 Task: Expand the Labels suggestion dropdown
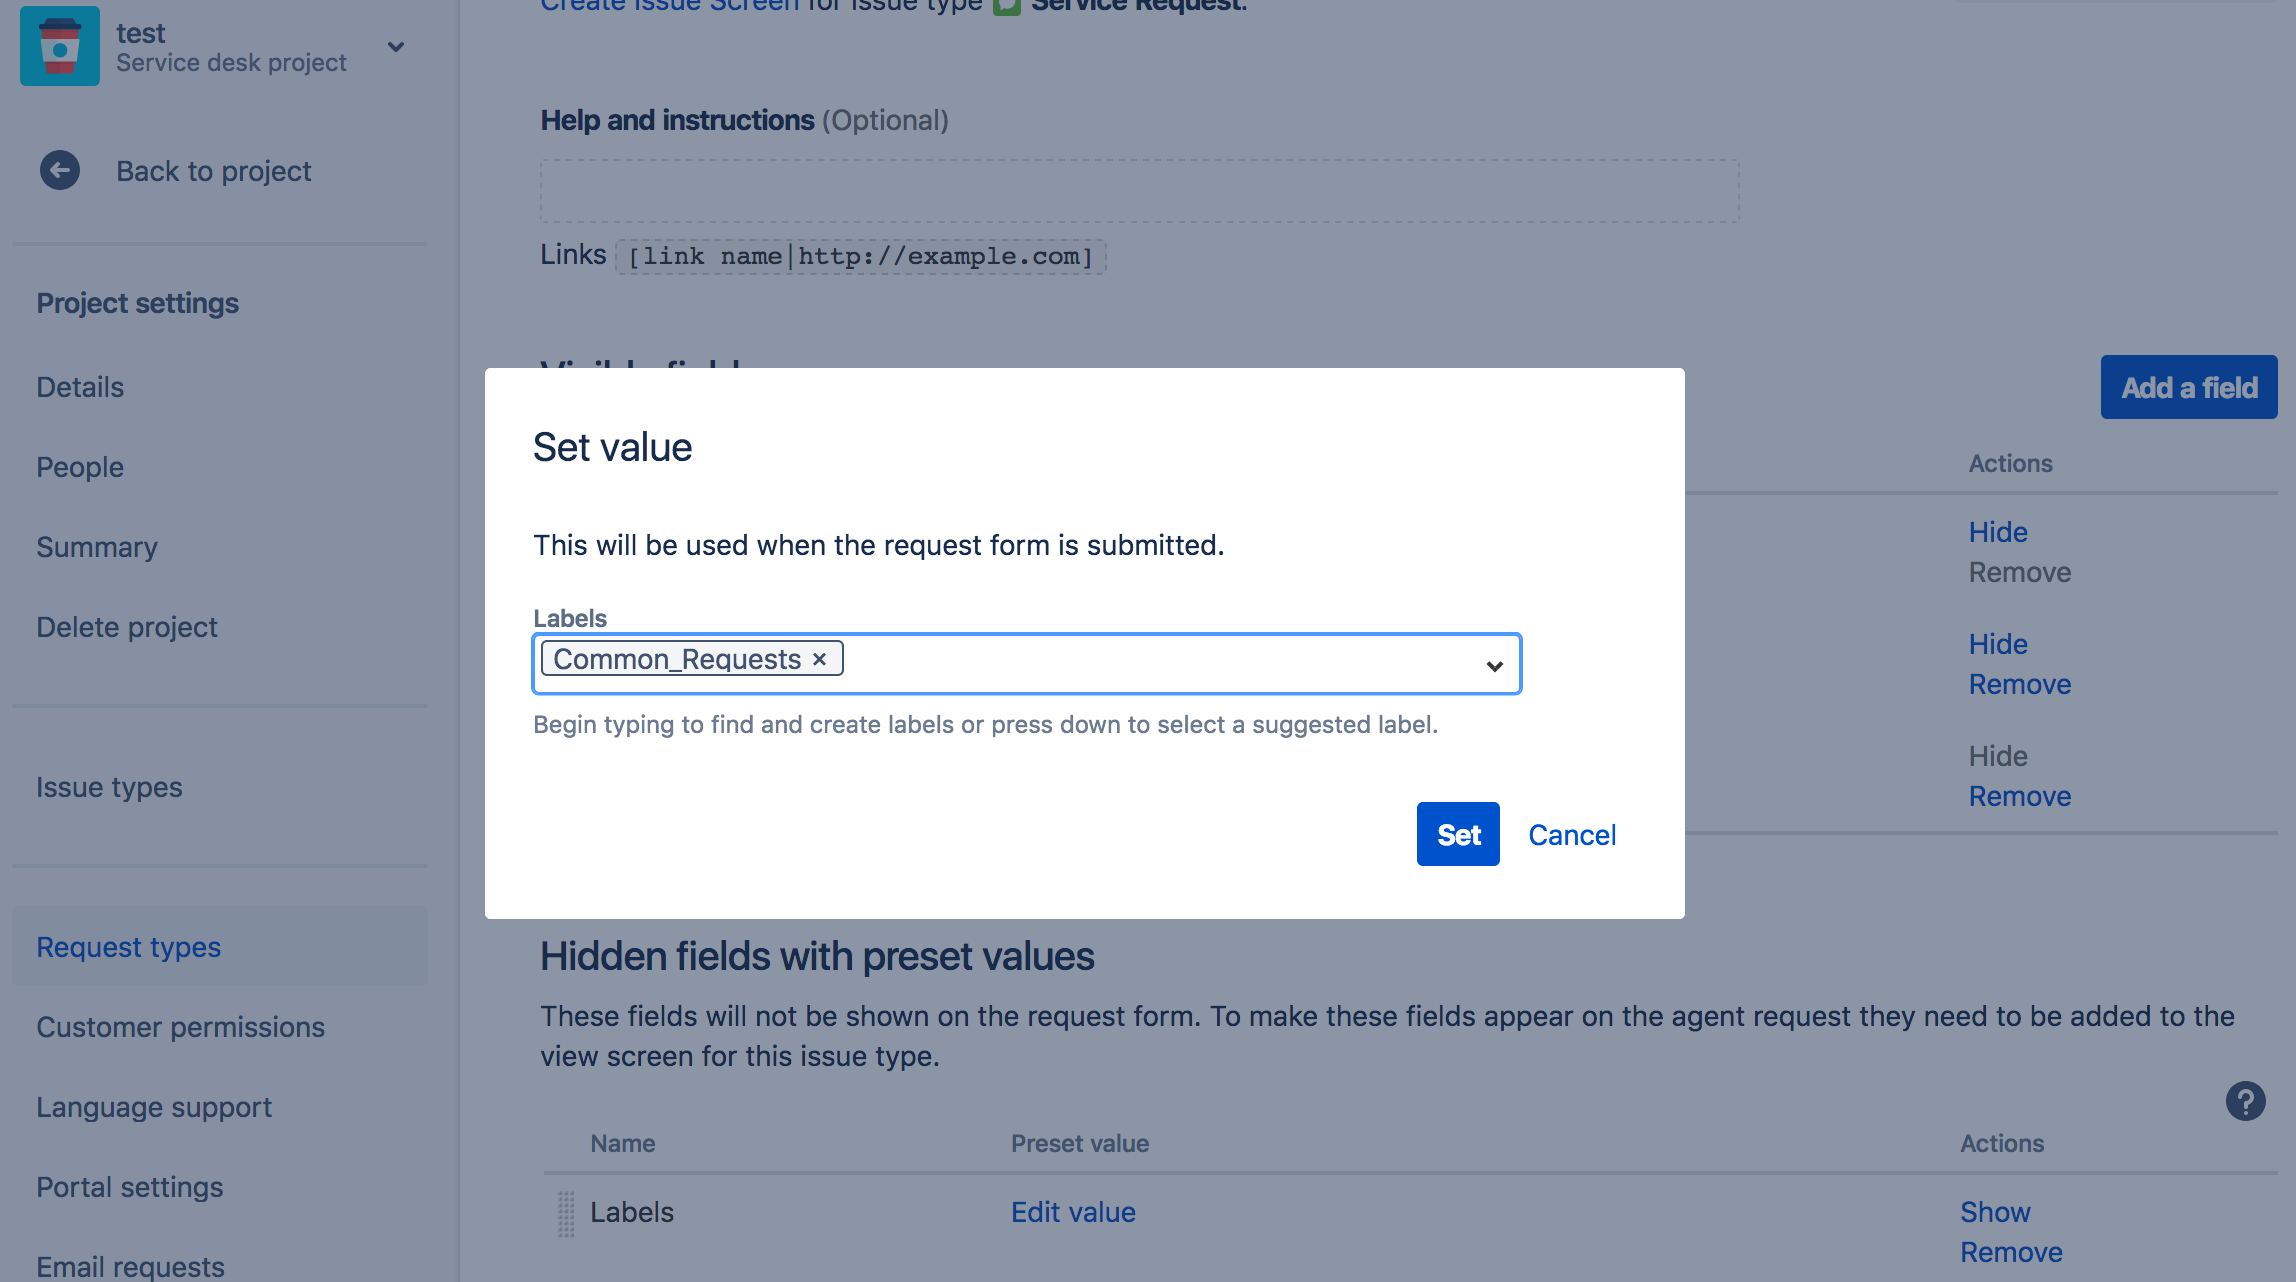(x=1493, y=665)
